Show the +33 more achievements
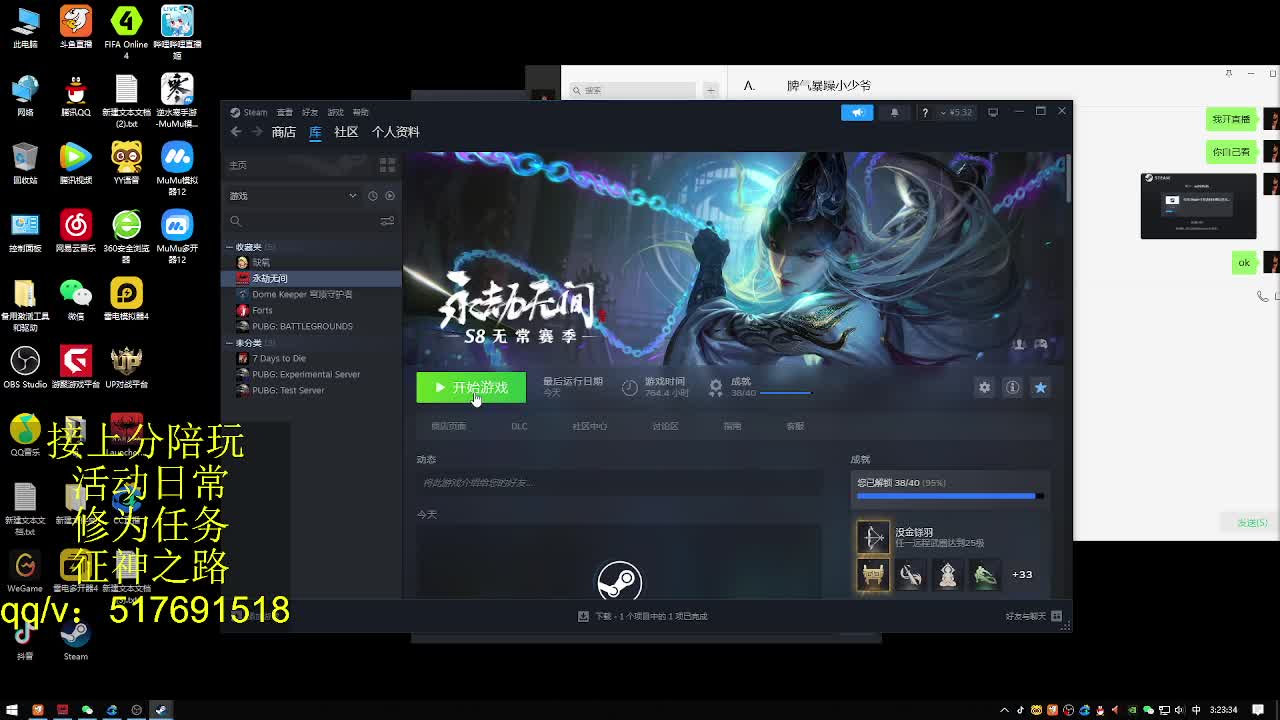The height and width of the screenshot is (720, 1280). coord(1022,574)
